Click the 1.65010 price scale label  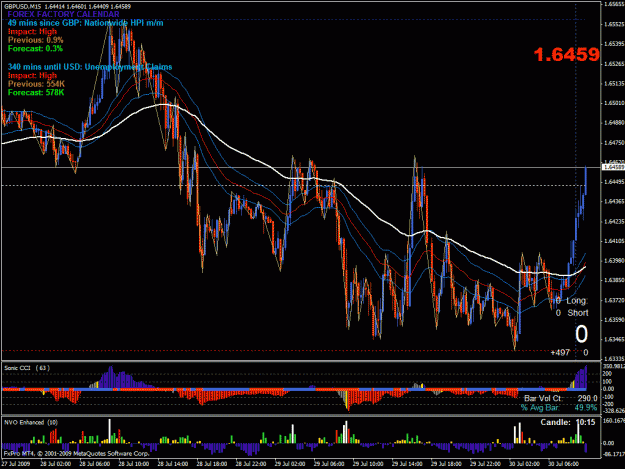pos(614,103)
